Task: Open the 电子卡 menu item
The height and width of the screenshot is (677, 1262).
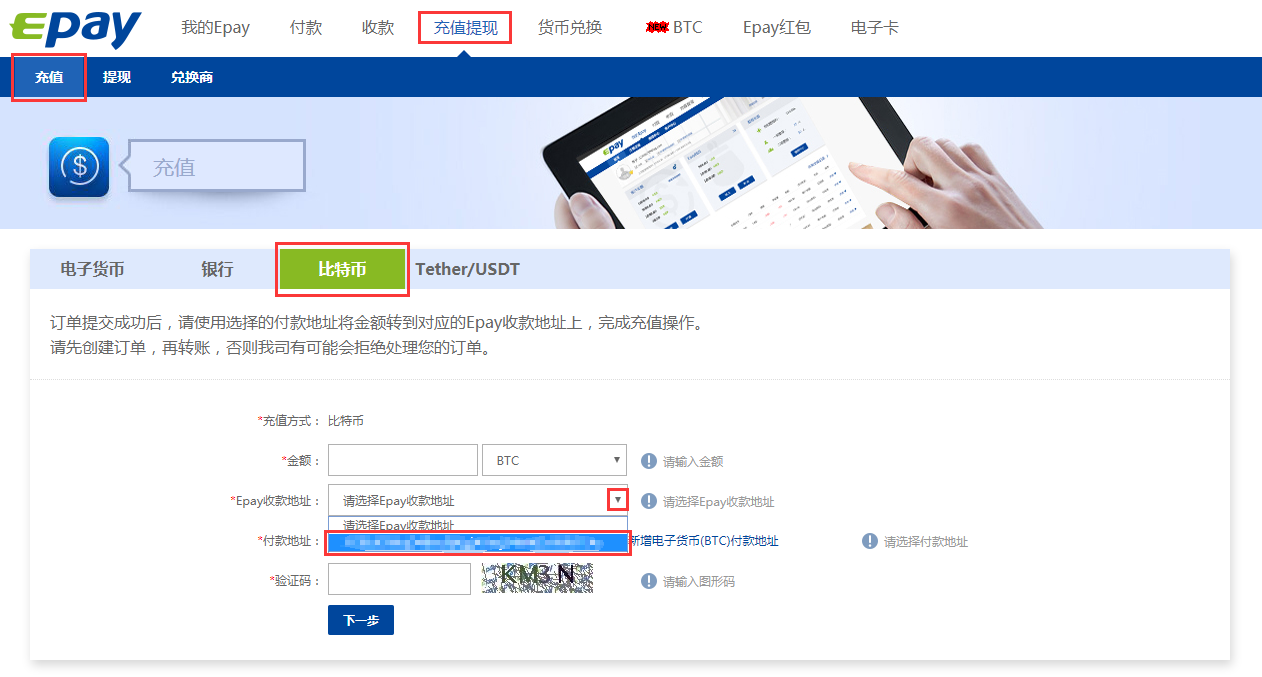Action: click(x=875, y=27)
